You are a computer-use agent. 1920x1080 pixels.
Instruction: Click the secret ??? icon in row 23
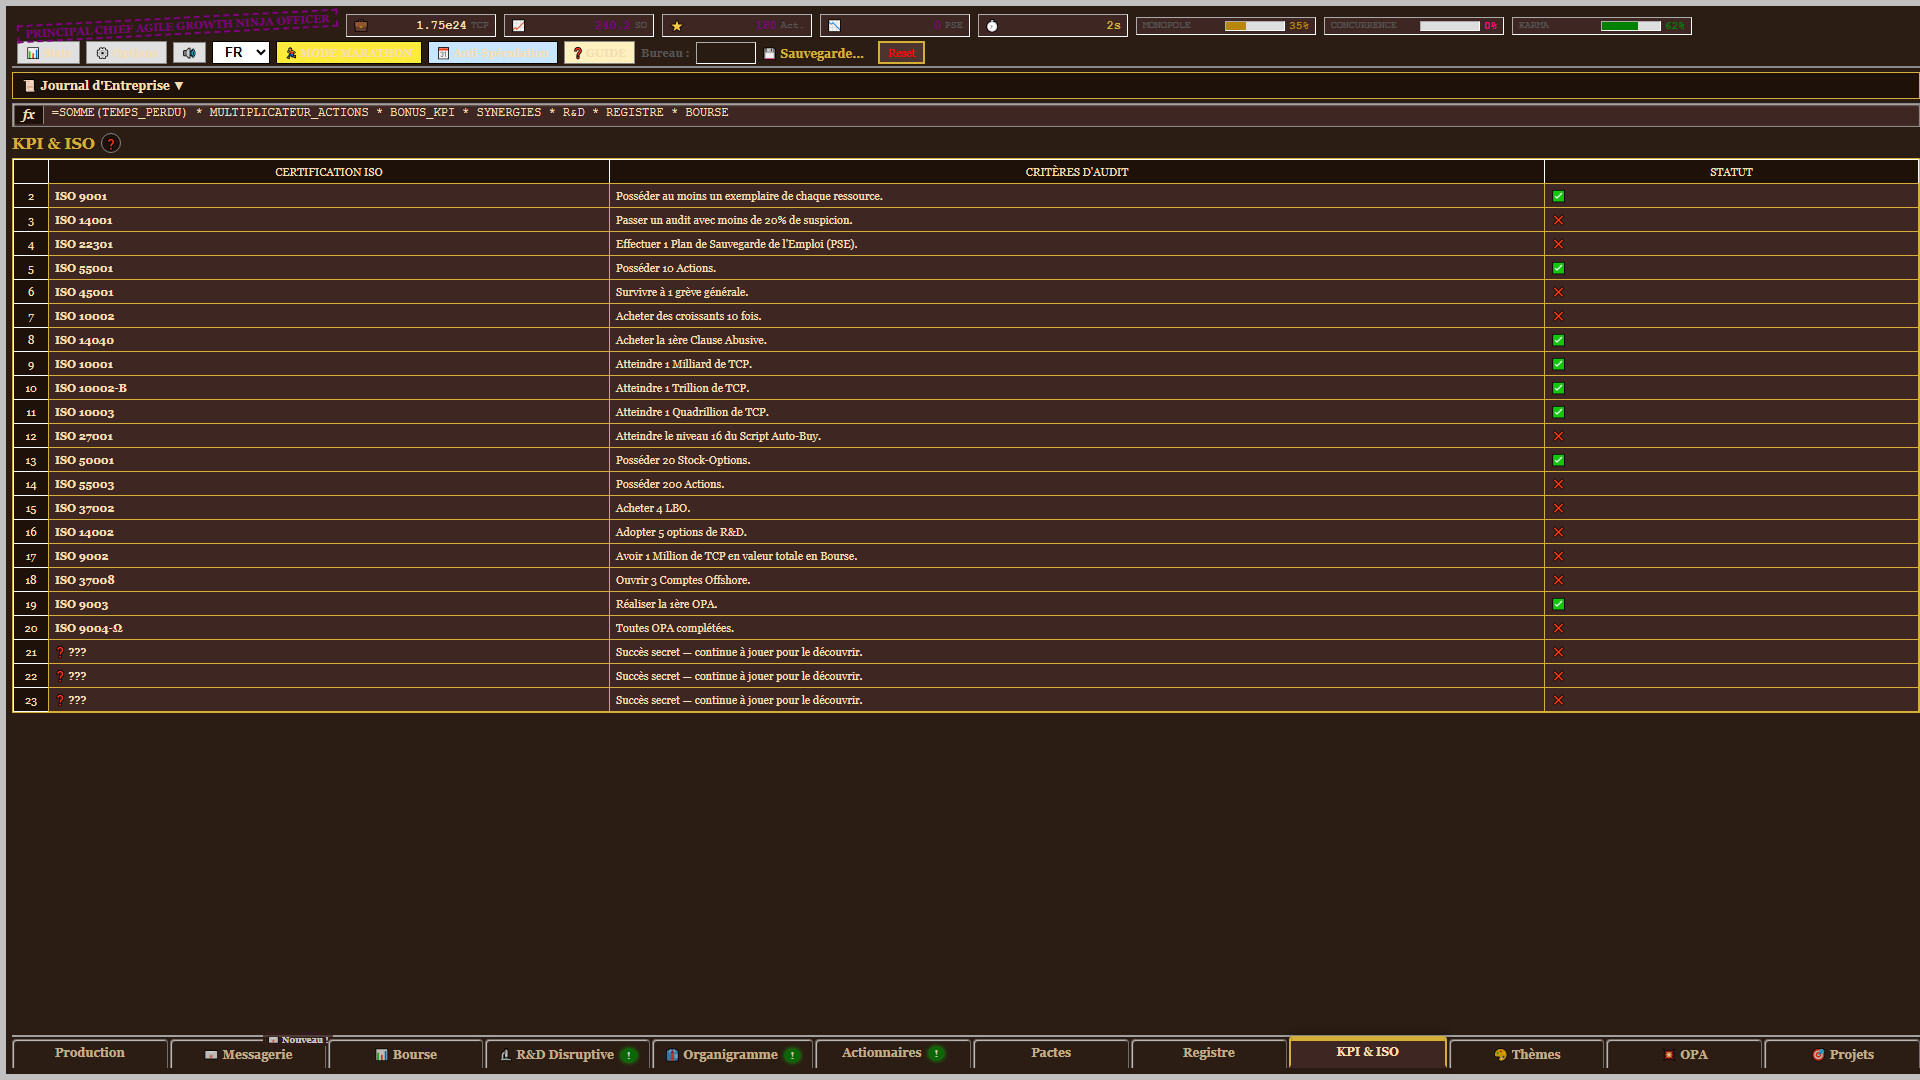(x=60, y=700)
